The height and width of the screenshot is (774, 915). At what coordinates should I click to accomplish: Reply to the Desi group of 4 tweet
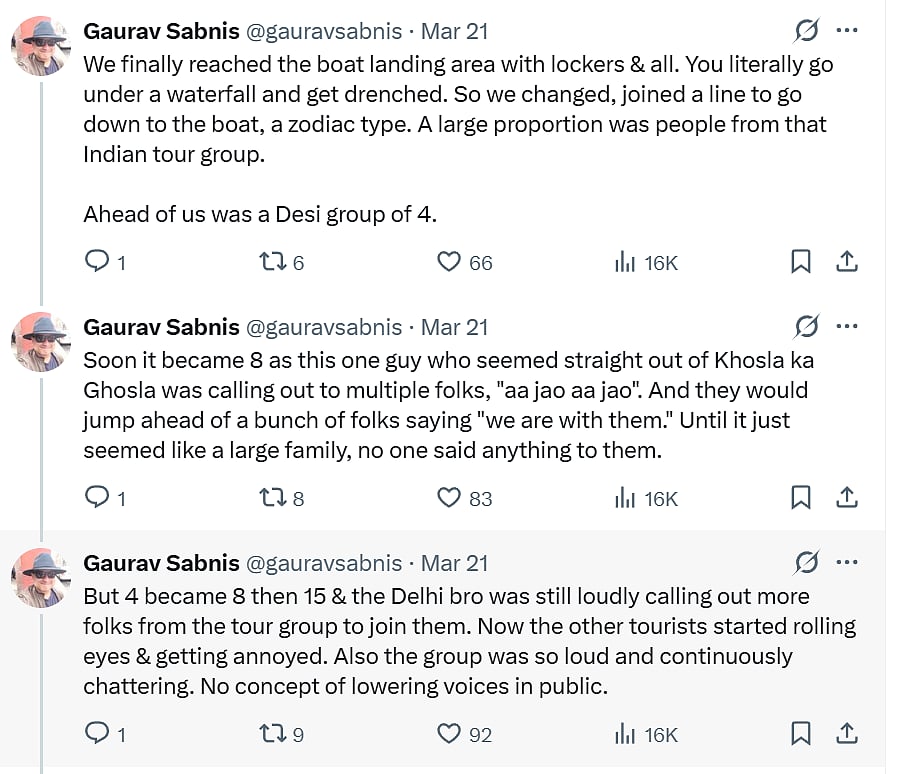point(97,262)
